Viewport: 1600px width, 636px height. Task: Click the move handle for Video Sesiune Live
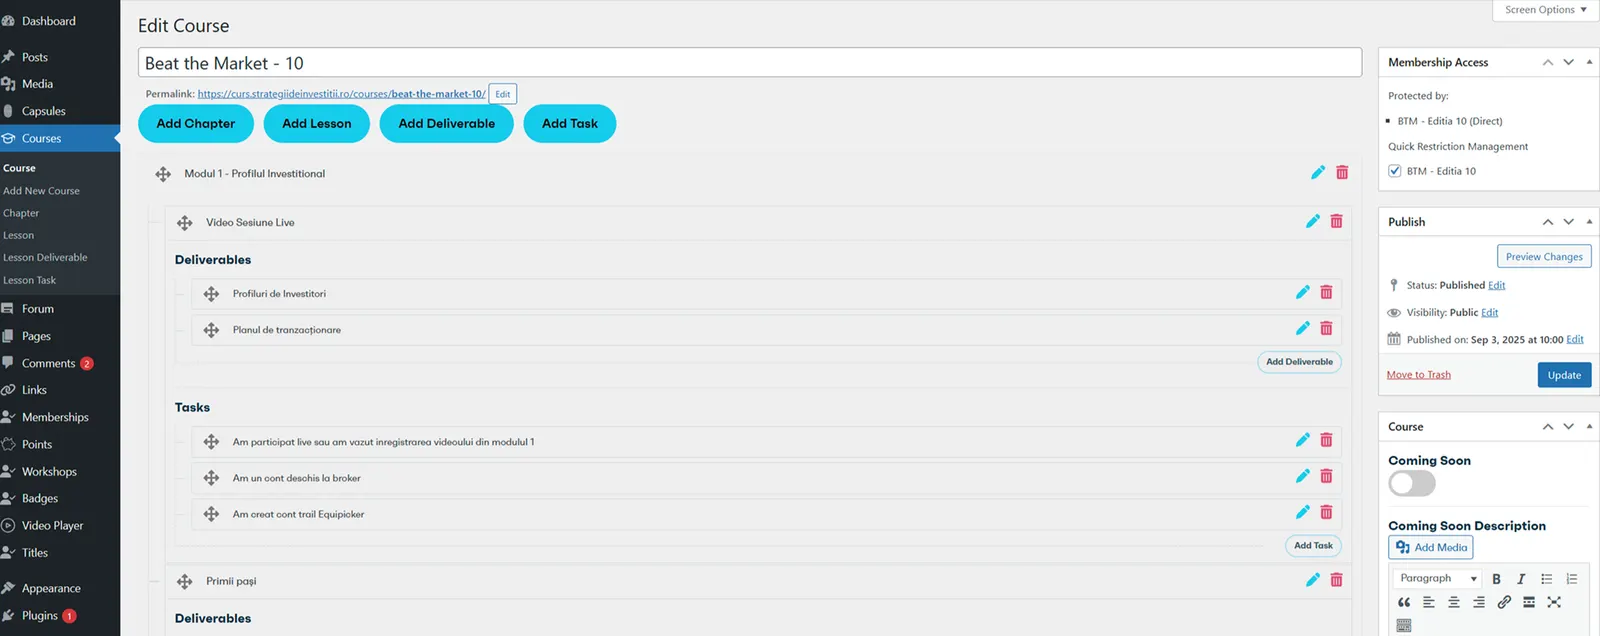pos(185,223)
